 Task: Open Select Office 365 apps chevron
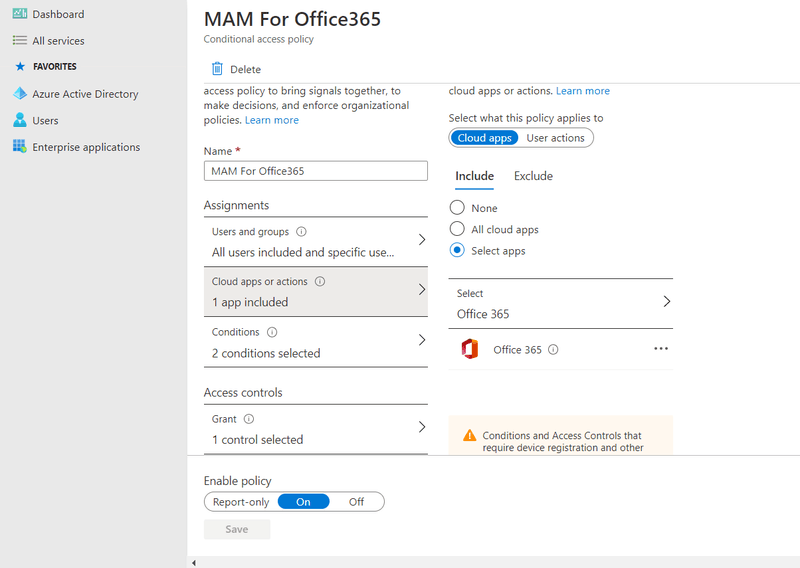tap(666, 301)
